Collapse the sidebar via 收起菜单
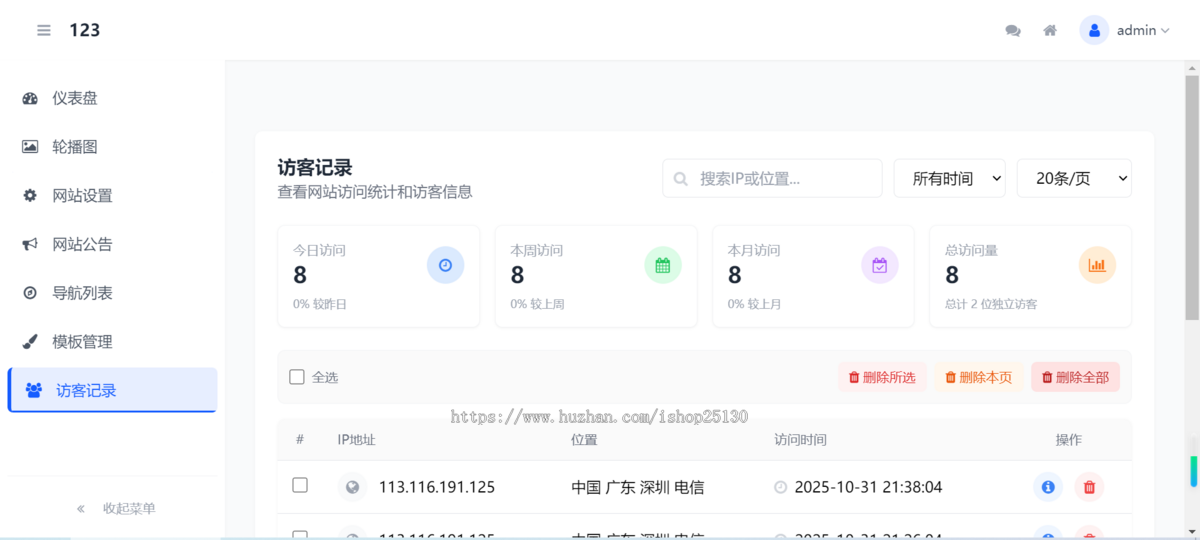The image size is (1200, 540). click(x=116, y=508)
